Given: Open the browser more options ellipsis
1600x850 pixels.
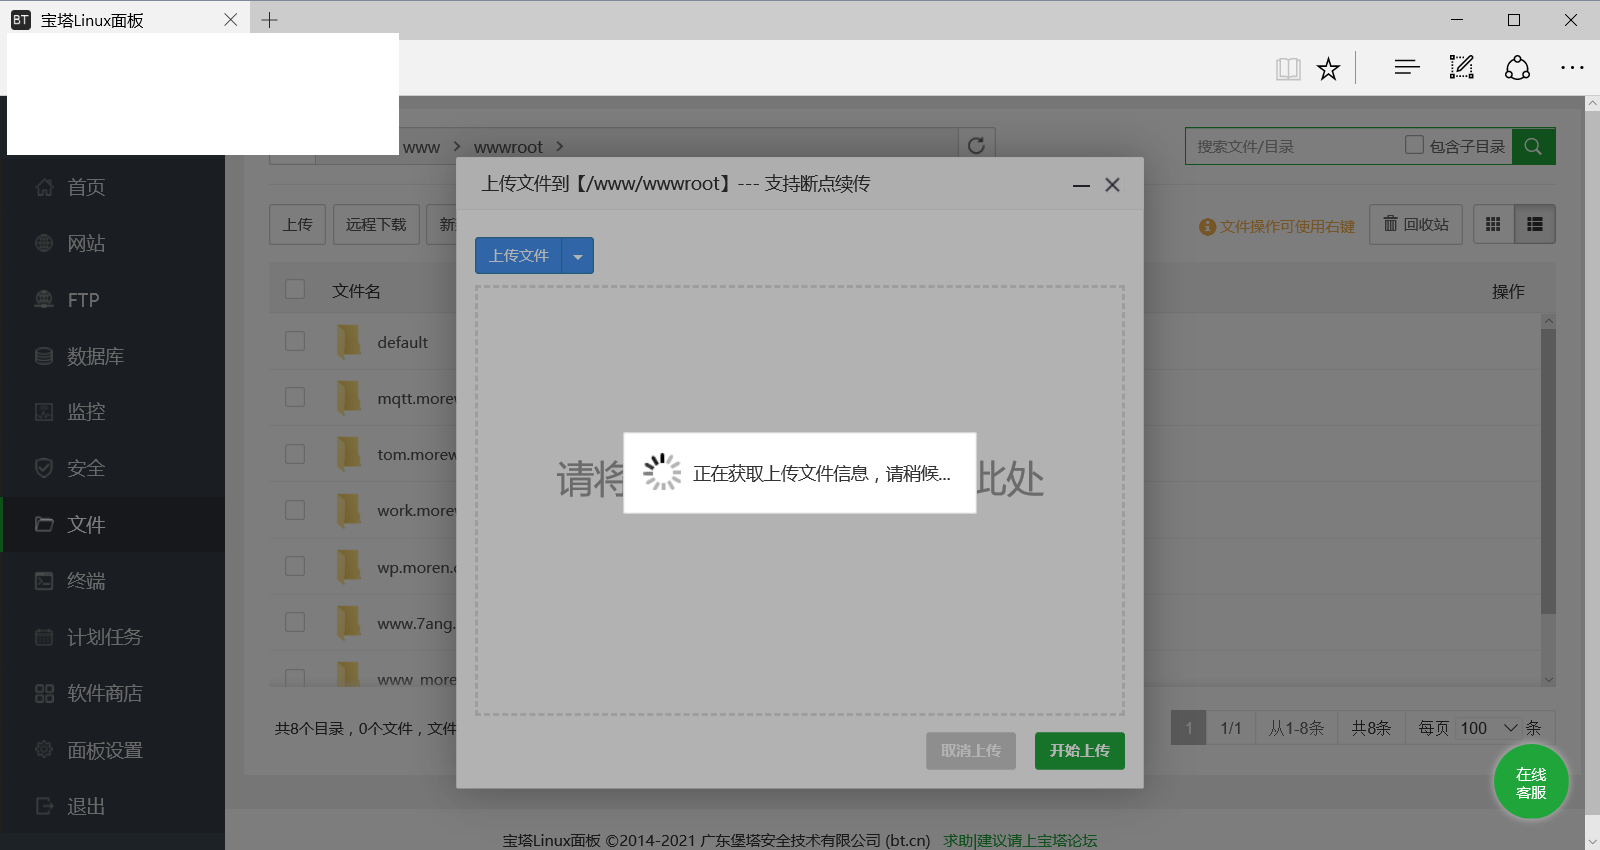Looking at the screenshot, I should (1572, 68).
